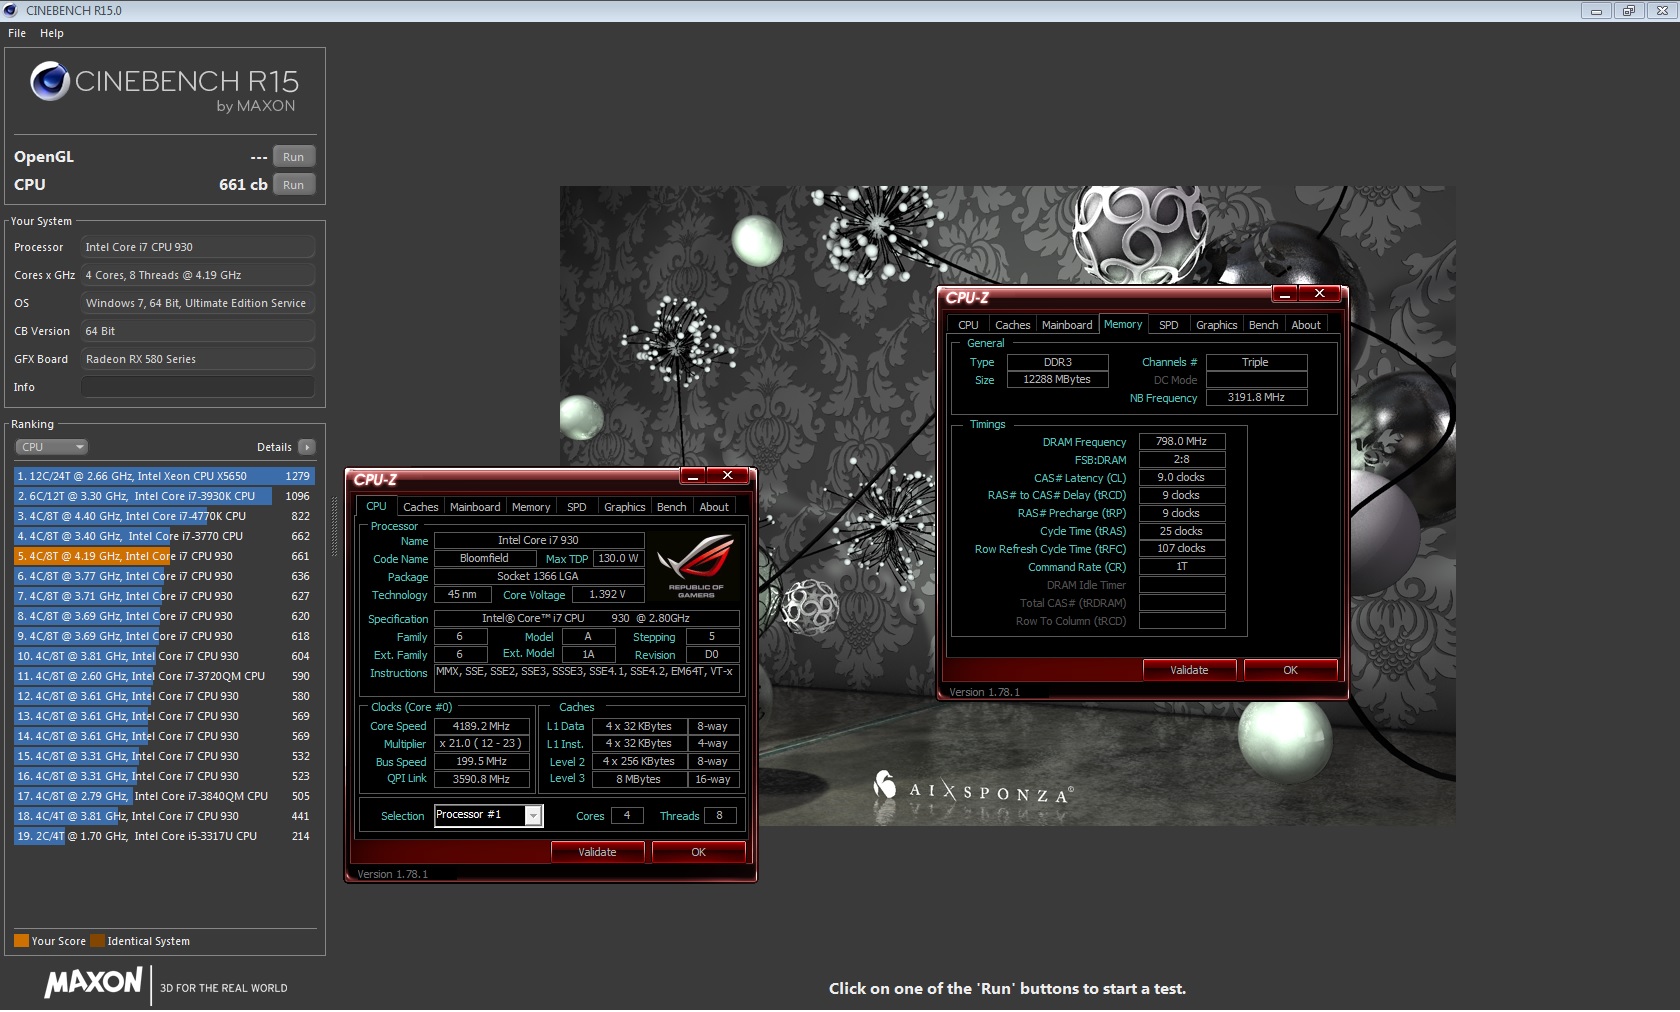Select highlighted ranking row scoring 661
The width and height of the screenshot is (1680, 1012).
click(164, 556)
